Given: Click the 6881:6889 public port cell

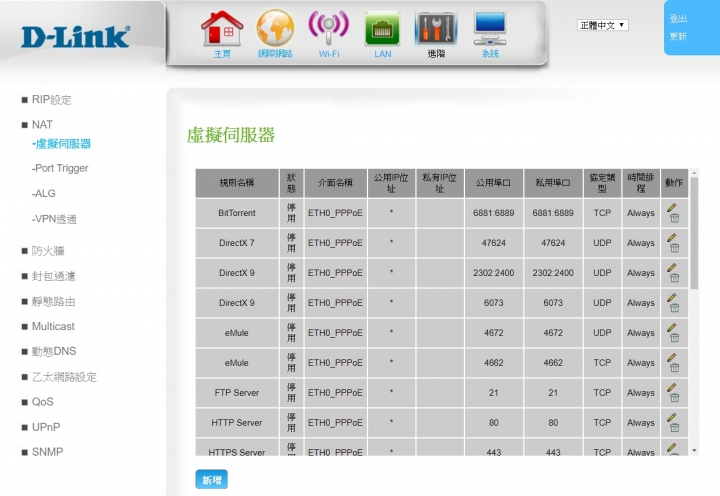Looking at the screenshot, I should coord(494,213).
